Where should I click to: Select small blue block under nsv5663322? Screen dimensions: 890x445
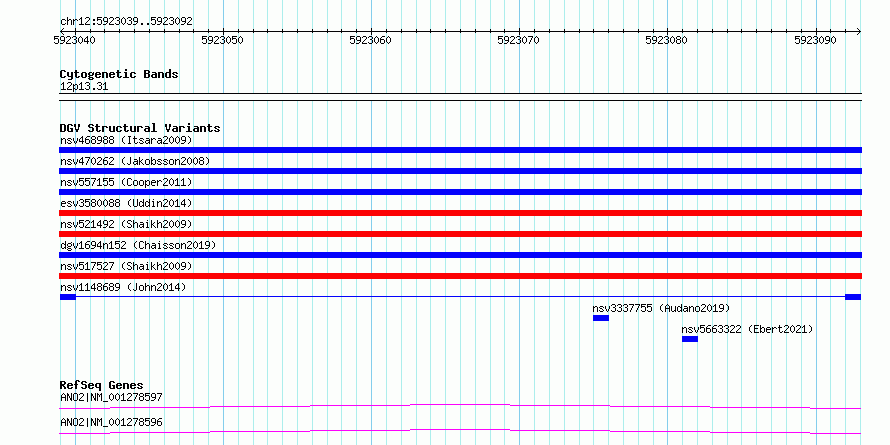click(690, 339)
